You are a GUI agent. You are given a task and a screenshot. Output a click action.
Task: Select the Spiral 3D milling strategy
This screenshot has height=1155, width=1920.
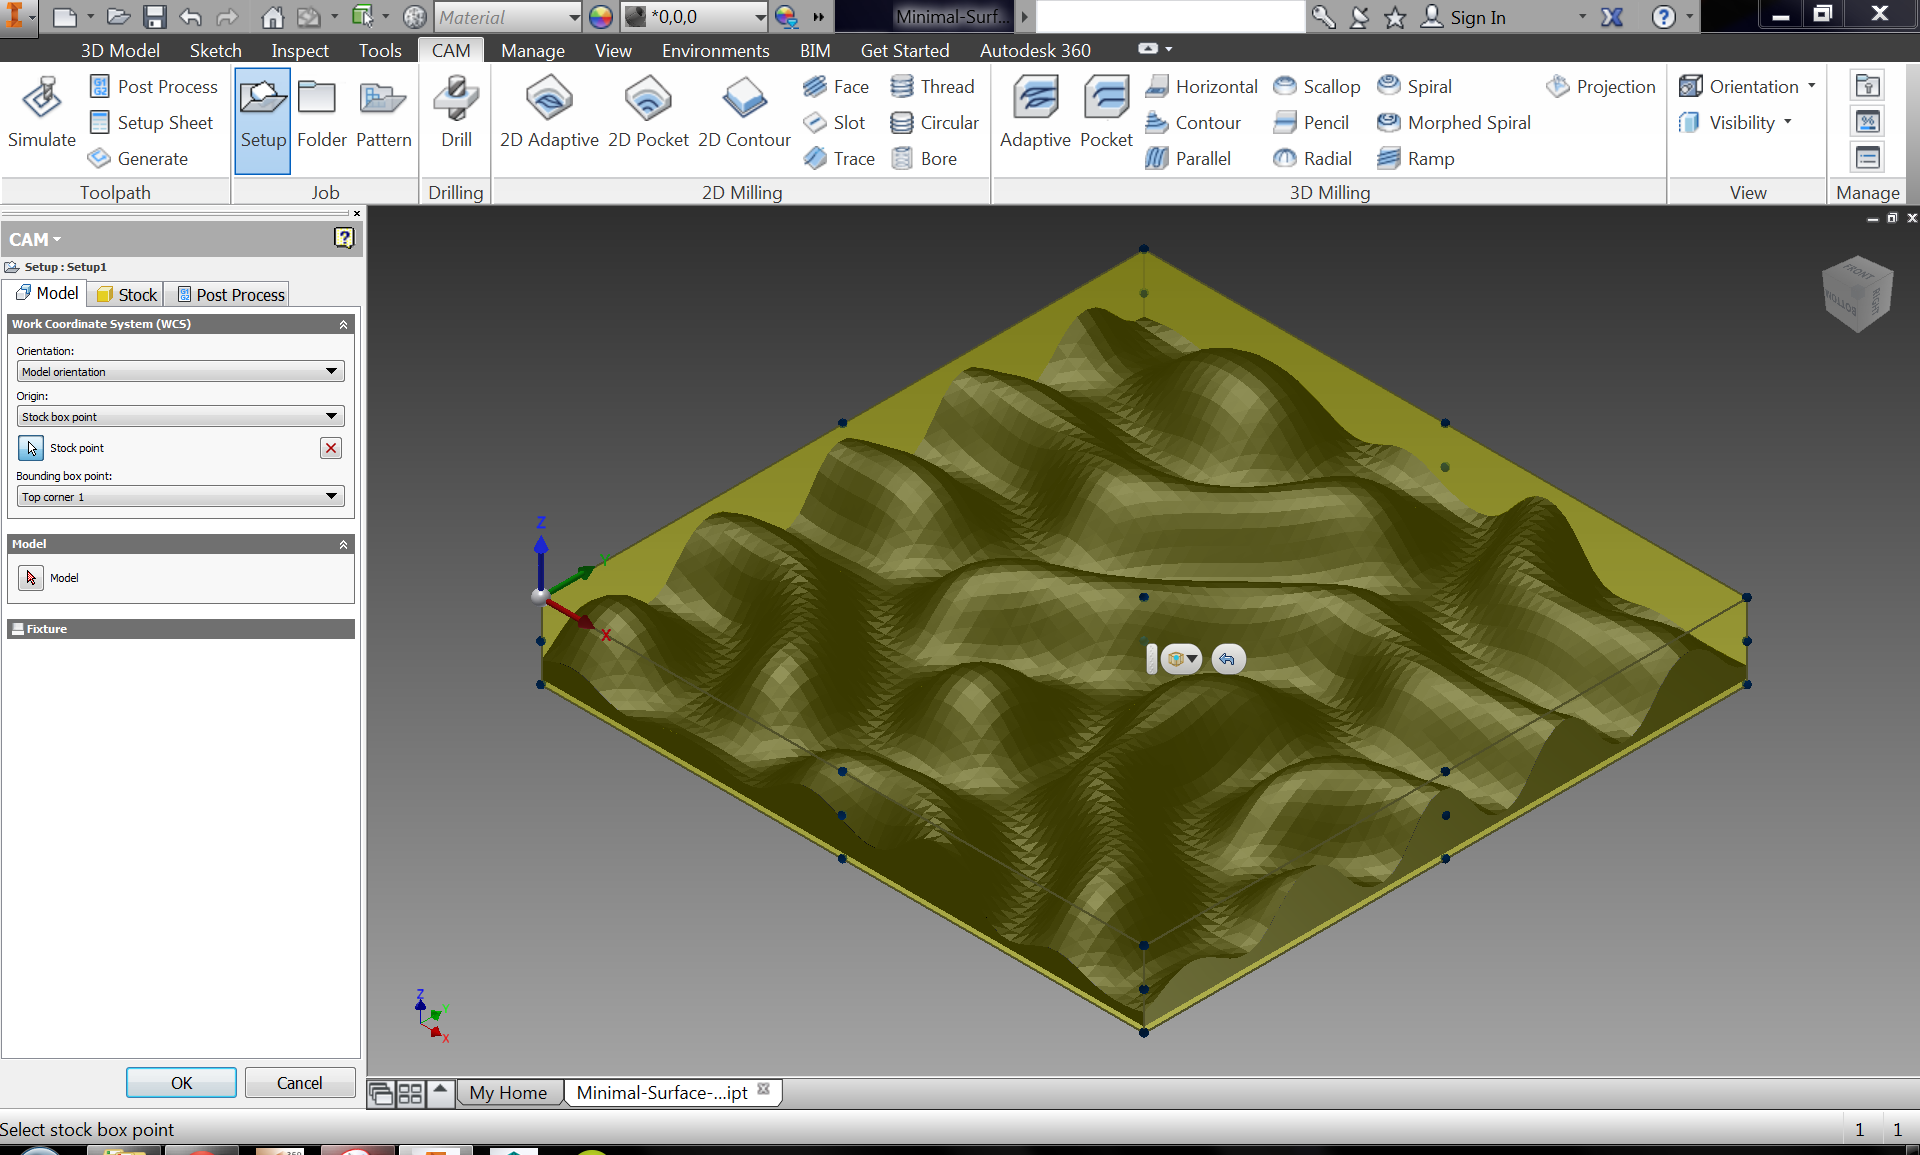tap(1415, 87)
